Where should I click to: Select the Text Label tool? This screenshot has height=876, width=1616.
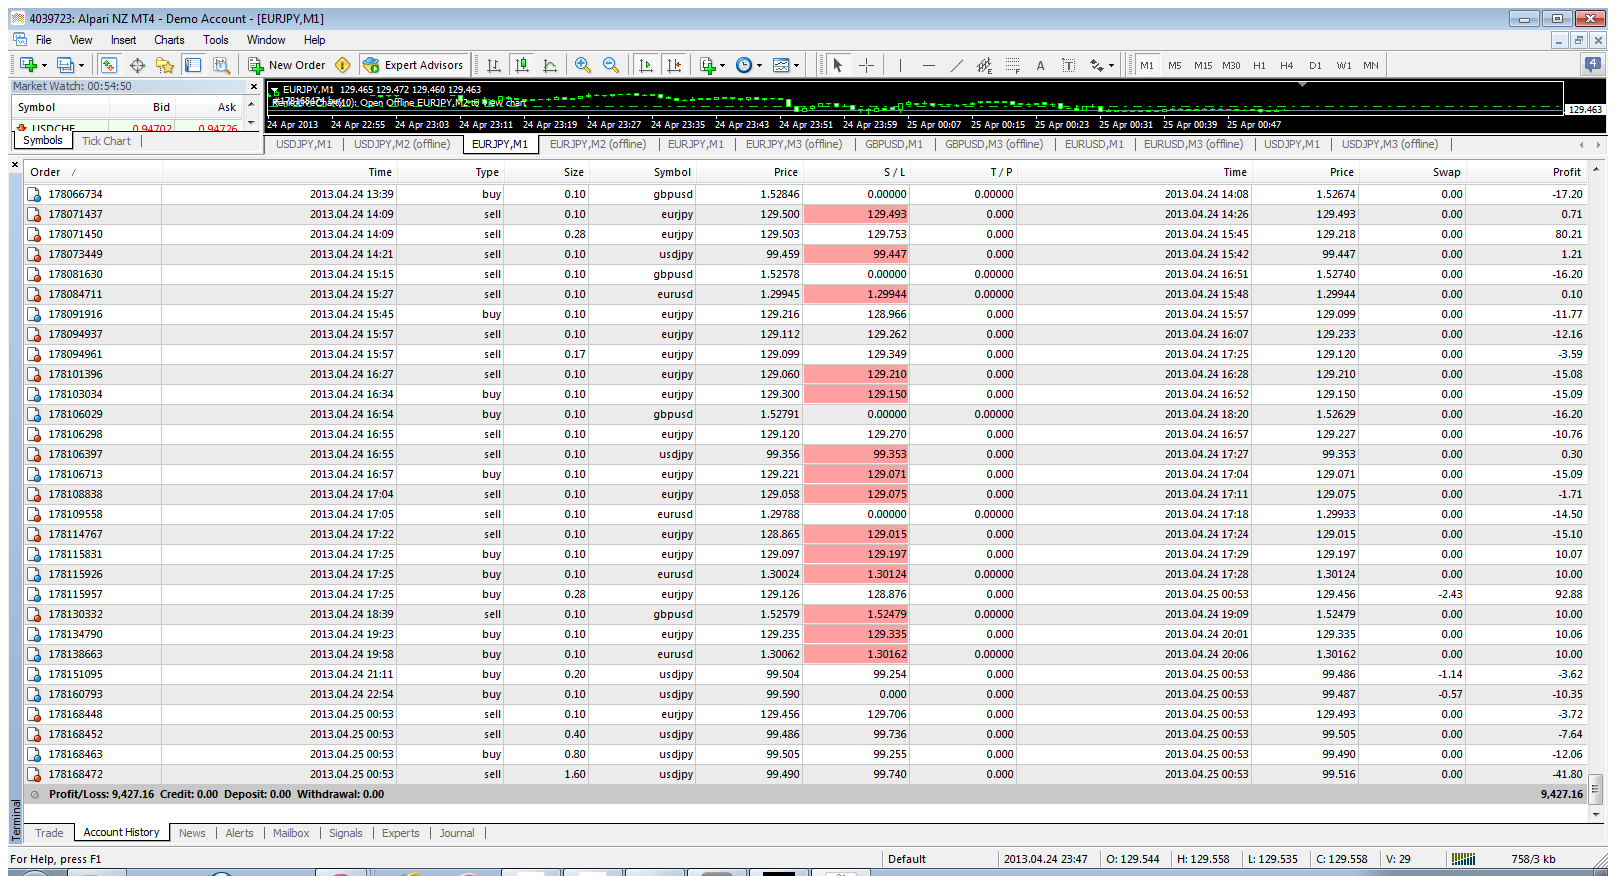point(1068,65)
